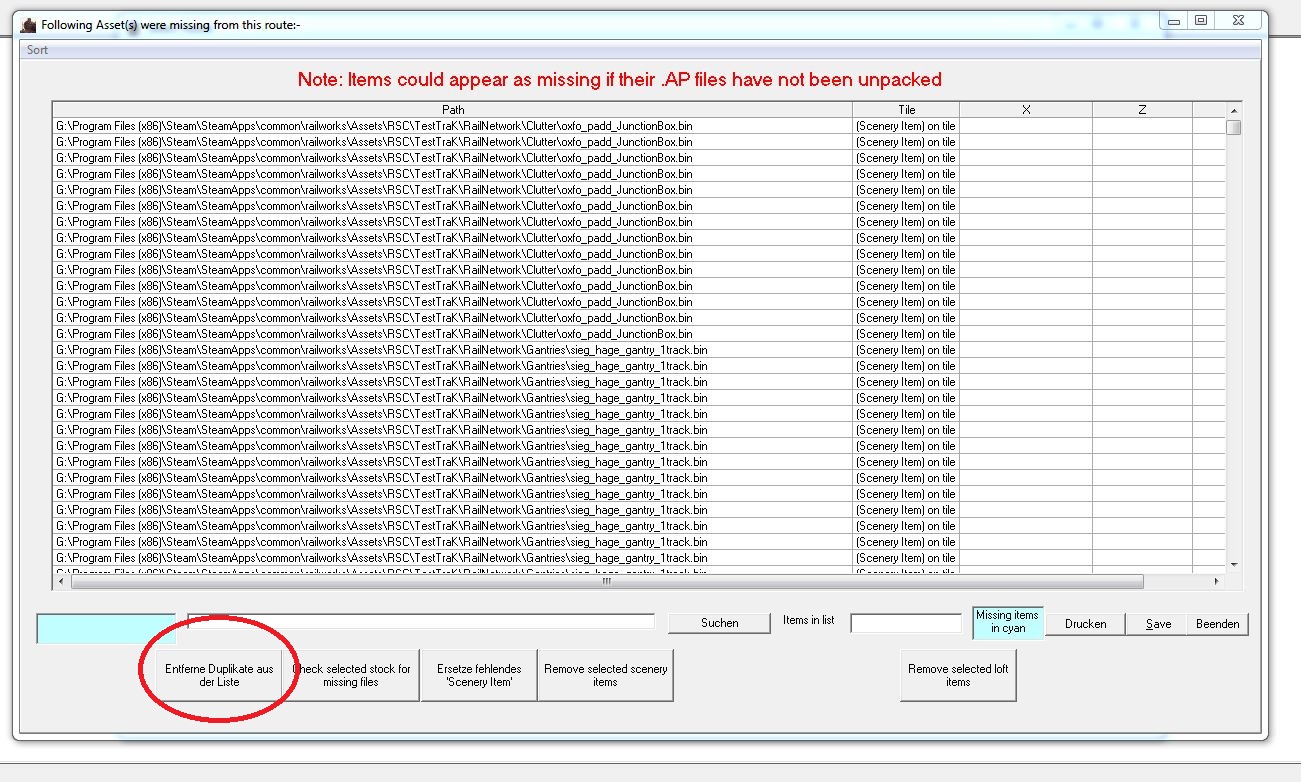
Task: Click Ersetze fehlendes 'Scenery Item' button
Action: (x=479, y=675)
